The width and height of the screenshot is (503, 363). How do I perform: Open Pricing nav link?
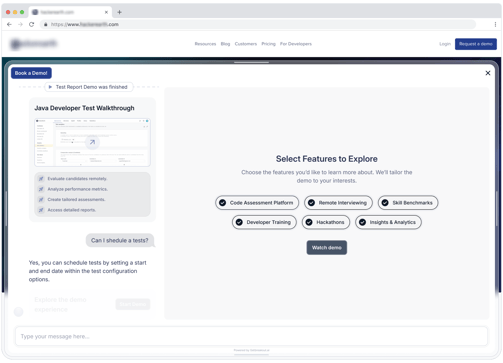(x=268, y=44)
